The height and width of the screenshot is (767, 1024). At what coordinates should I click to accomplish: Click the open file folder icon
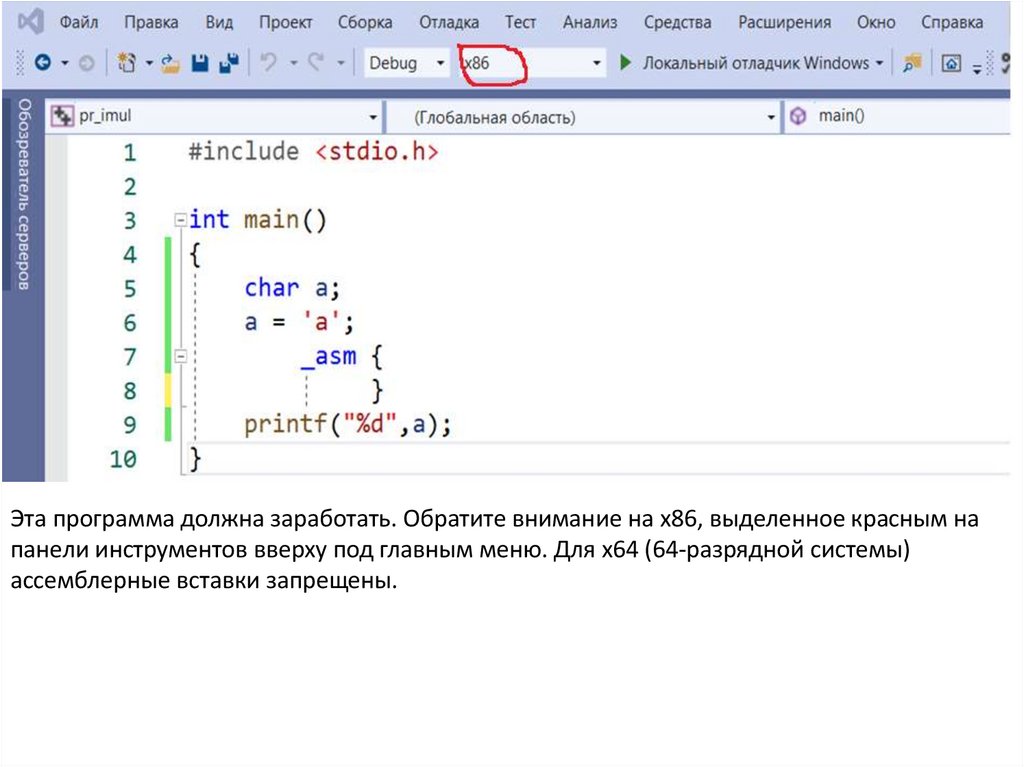point(169,63)
